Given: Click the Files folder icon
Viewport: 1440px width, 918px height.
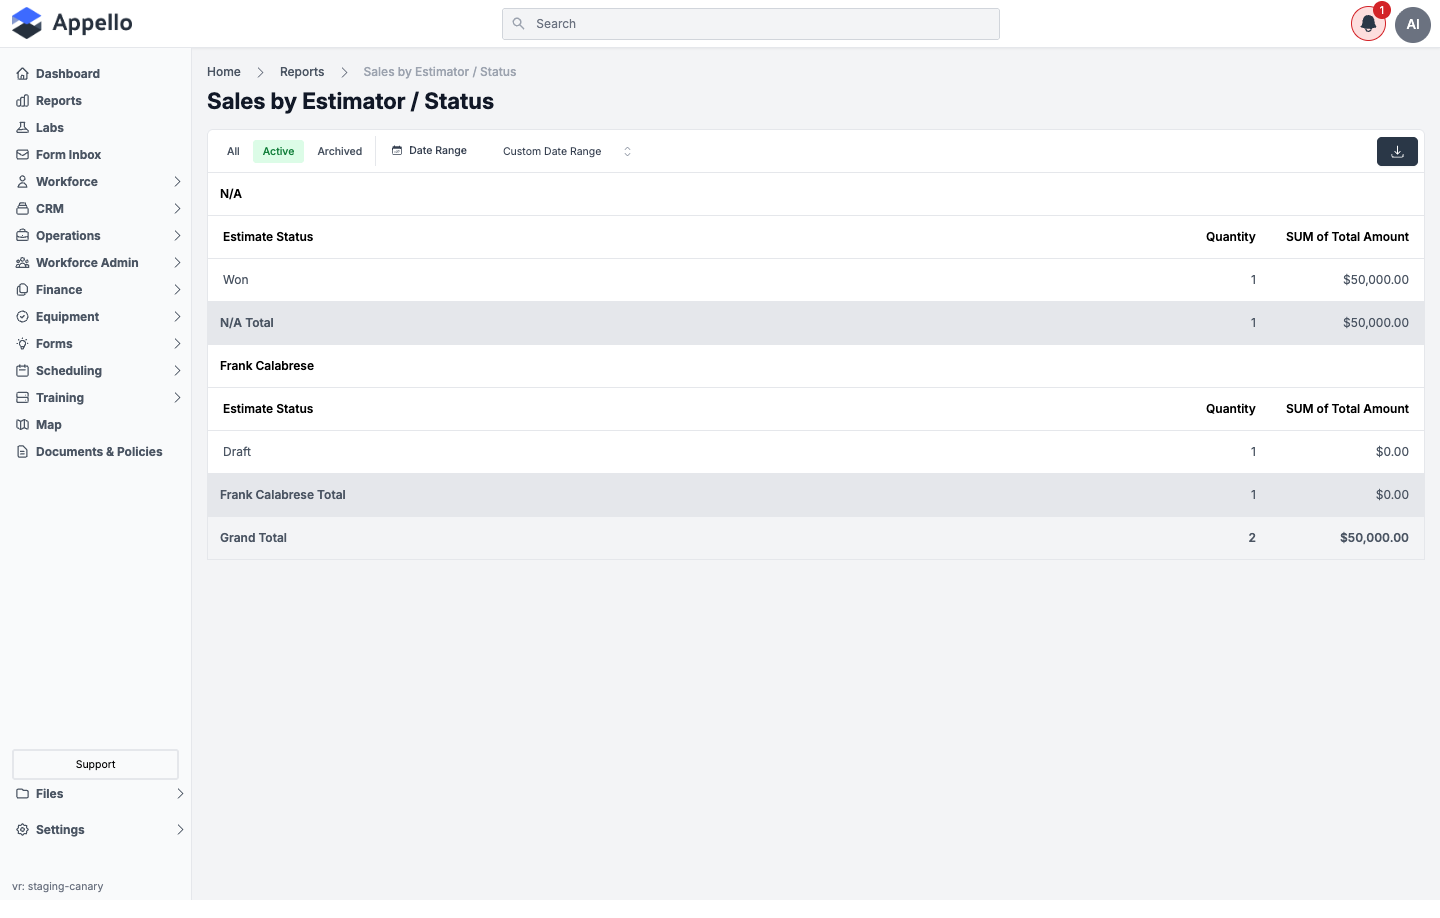Looking at the screenshot, I should tap(22, 794).
